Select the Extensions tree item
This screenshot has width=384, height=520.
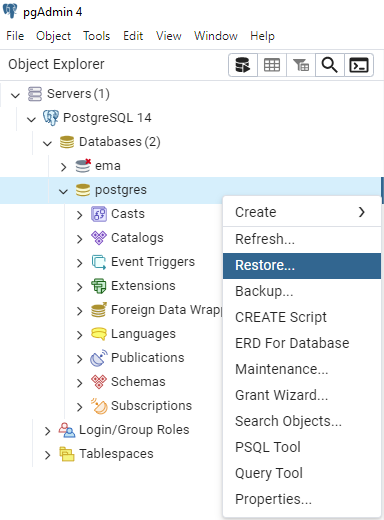(x=143, y=286)
